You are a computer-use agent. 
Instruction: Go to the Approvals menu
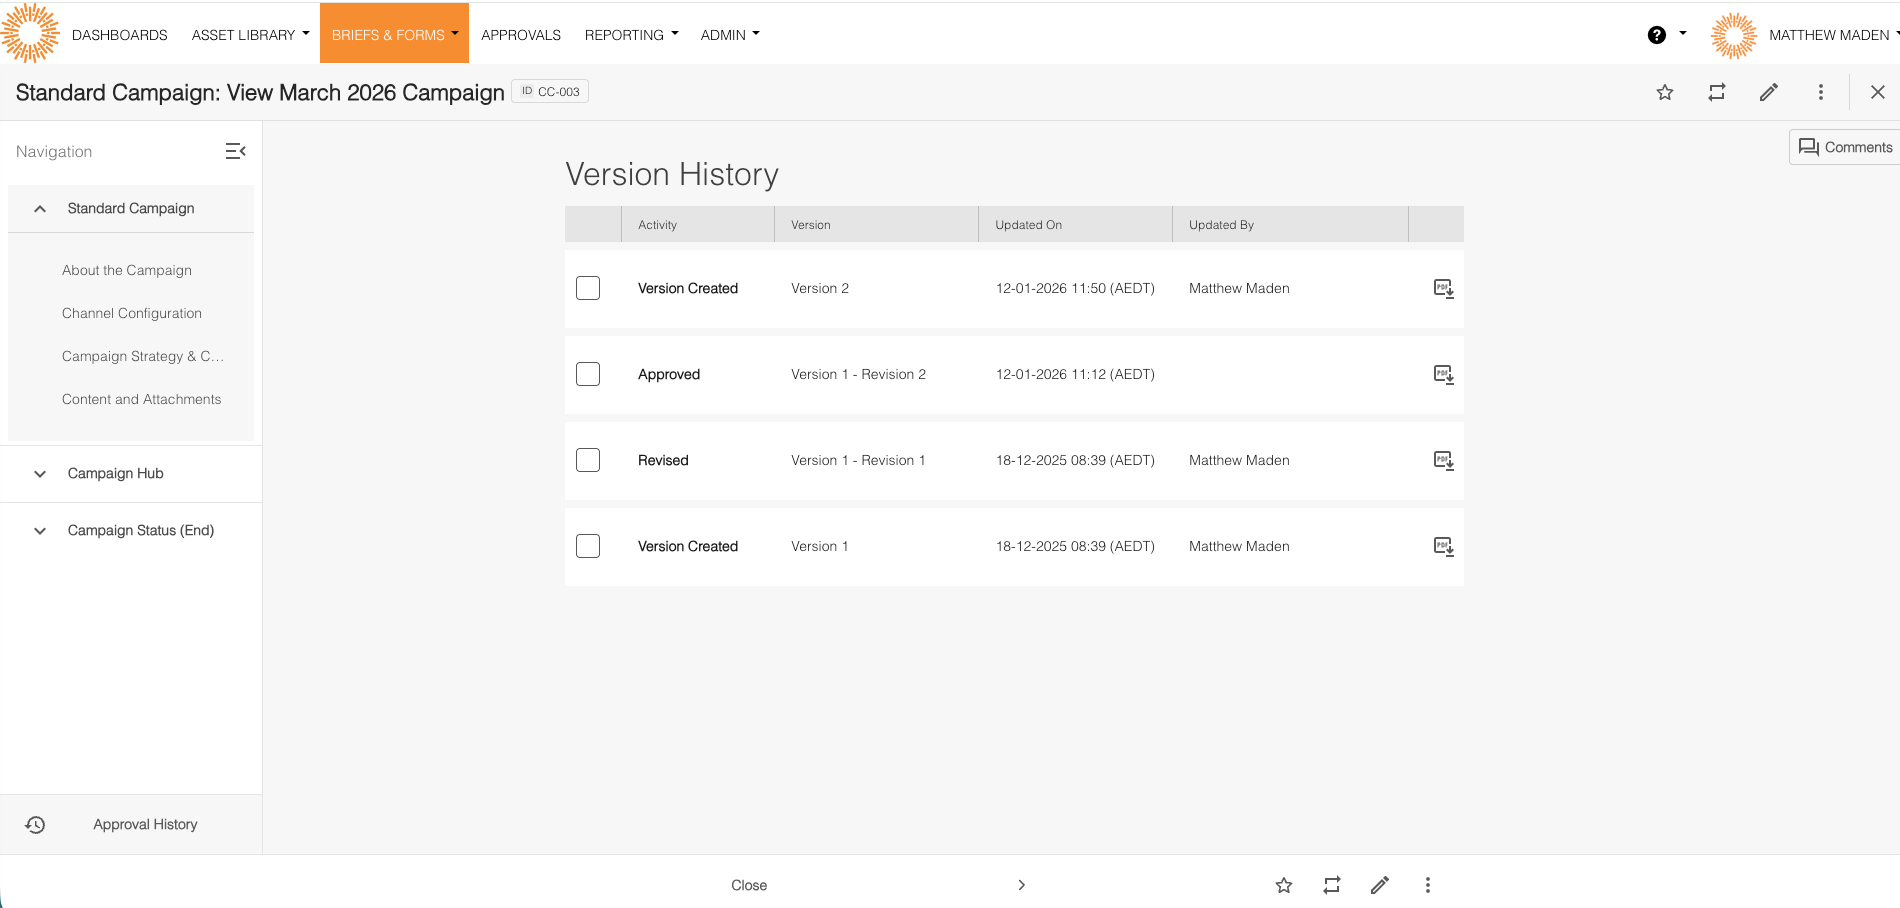click(520, 35)
